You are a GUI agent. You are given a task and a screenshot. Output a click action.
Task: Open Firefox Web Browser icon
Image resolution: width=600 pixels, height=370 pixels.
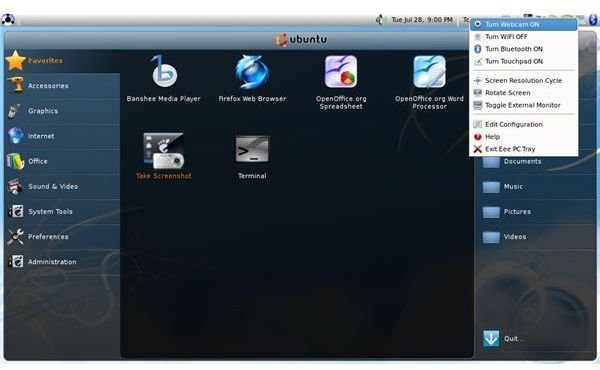tap(252, 72)
